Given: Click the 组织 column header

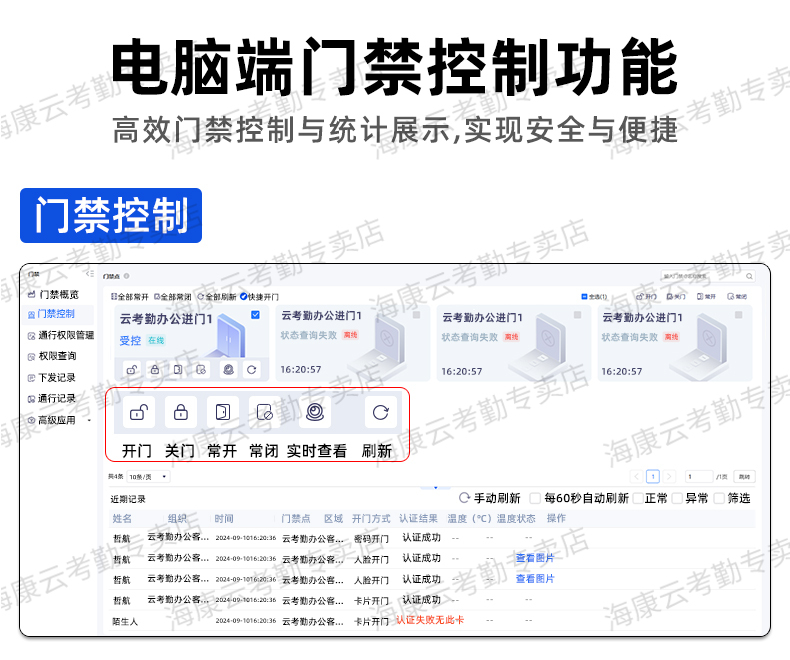Looking at the screenshot, I should [x=177, y=518].
